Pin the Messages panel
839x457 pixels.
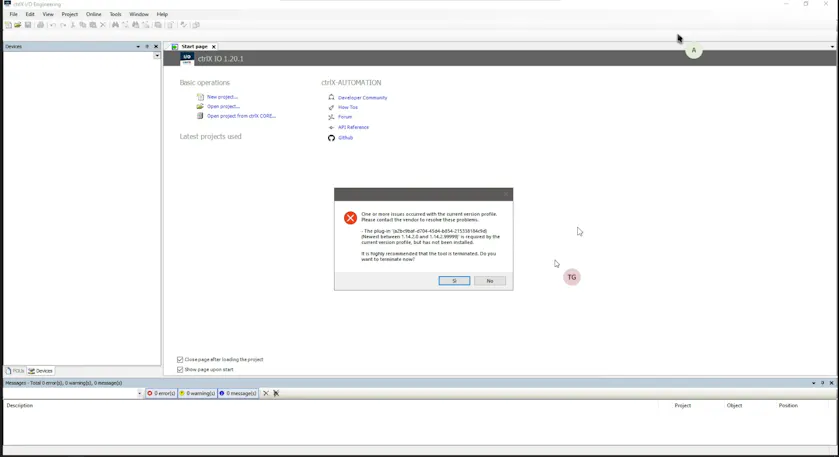coord(822,383)
